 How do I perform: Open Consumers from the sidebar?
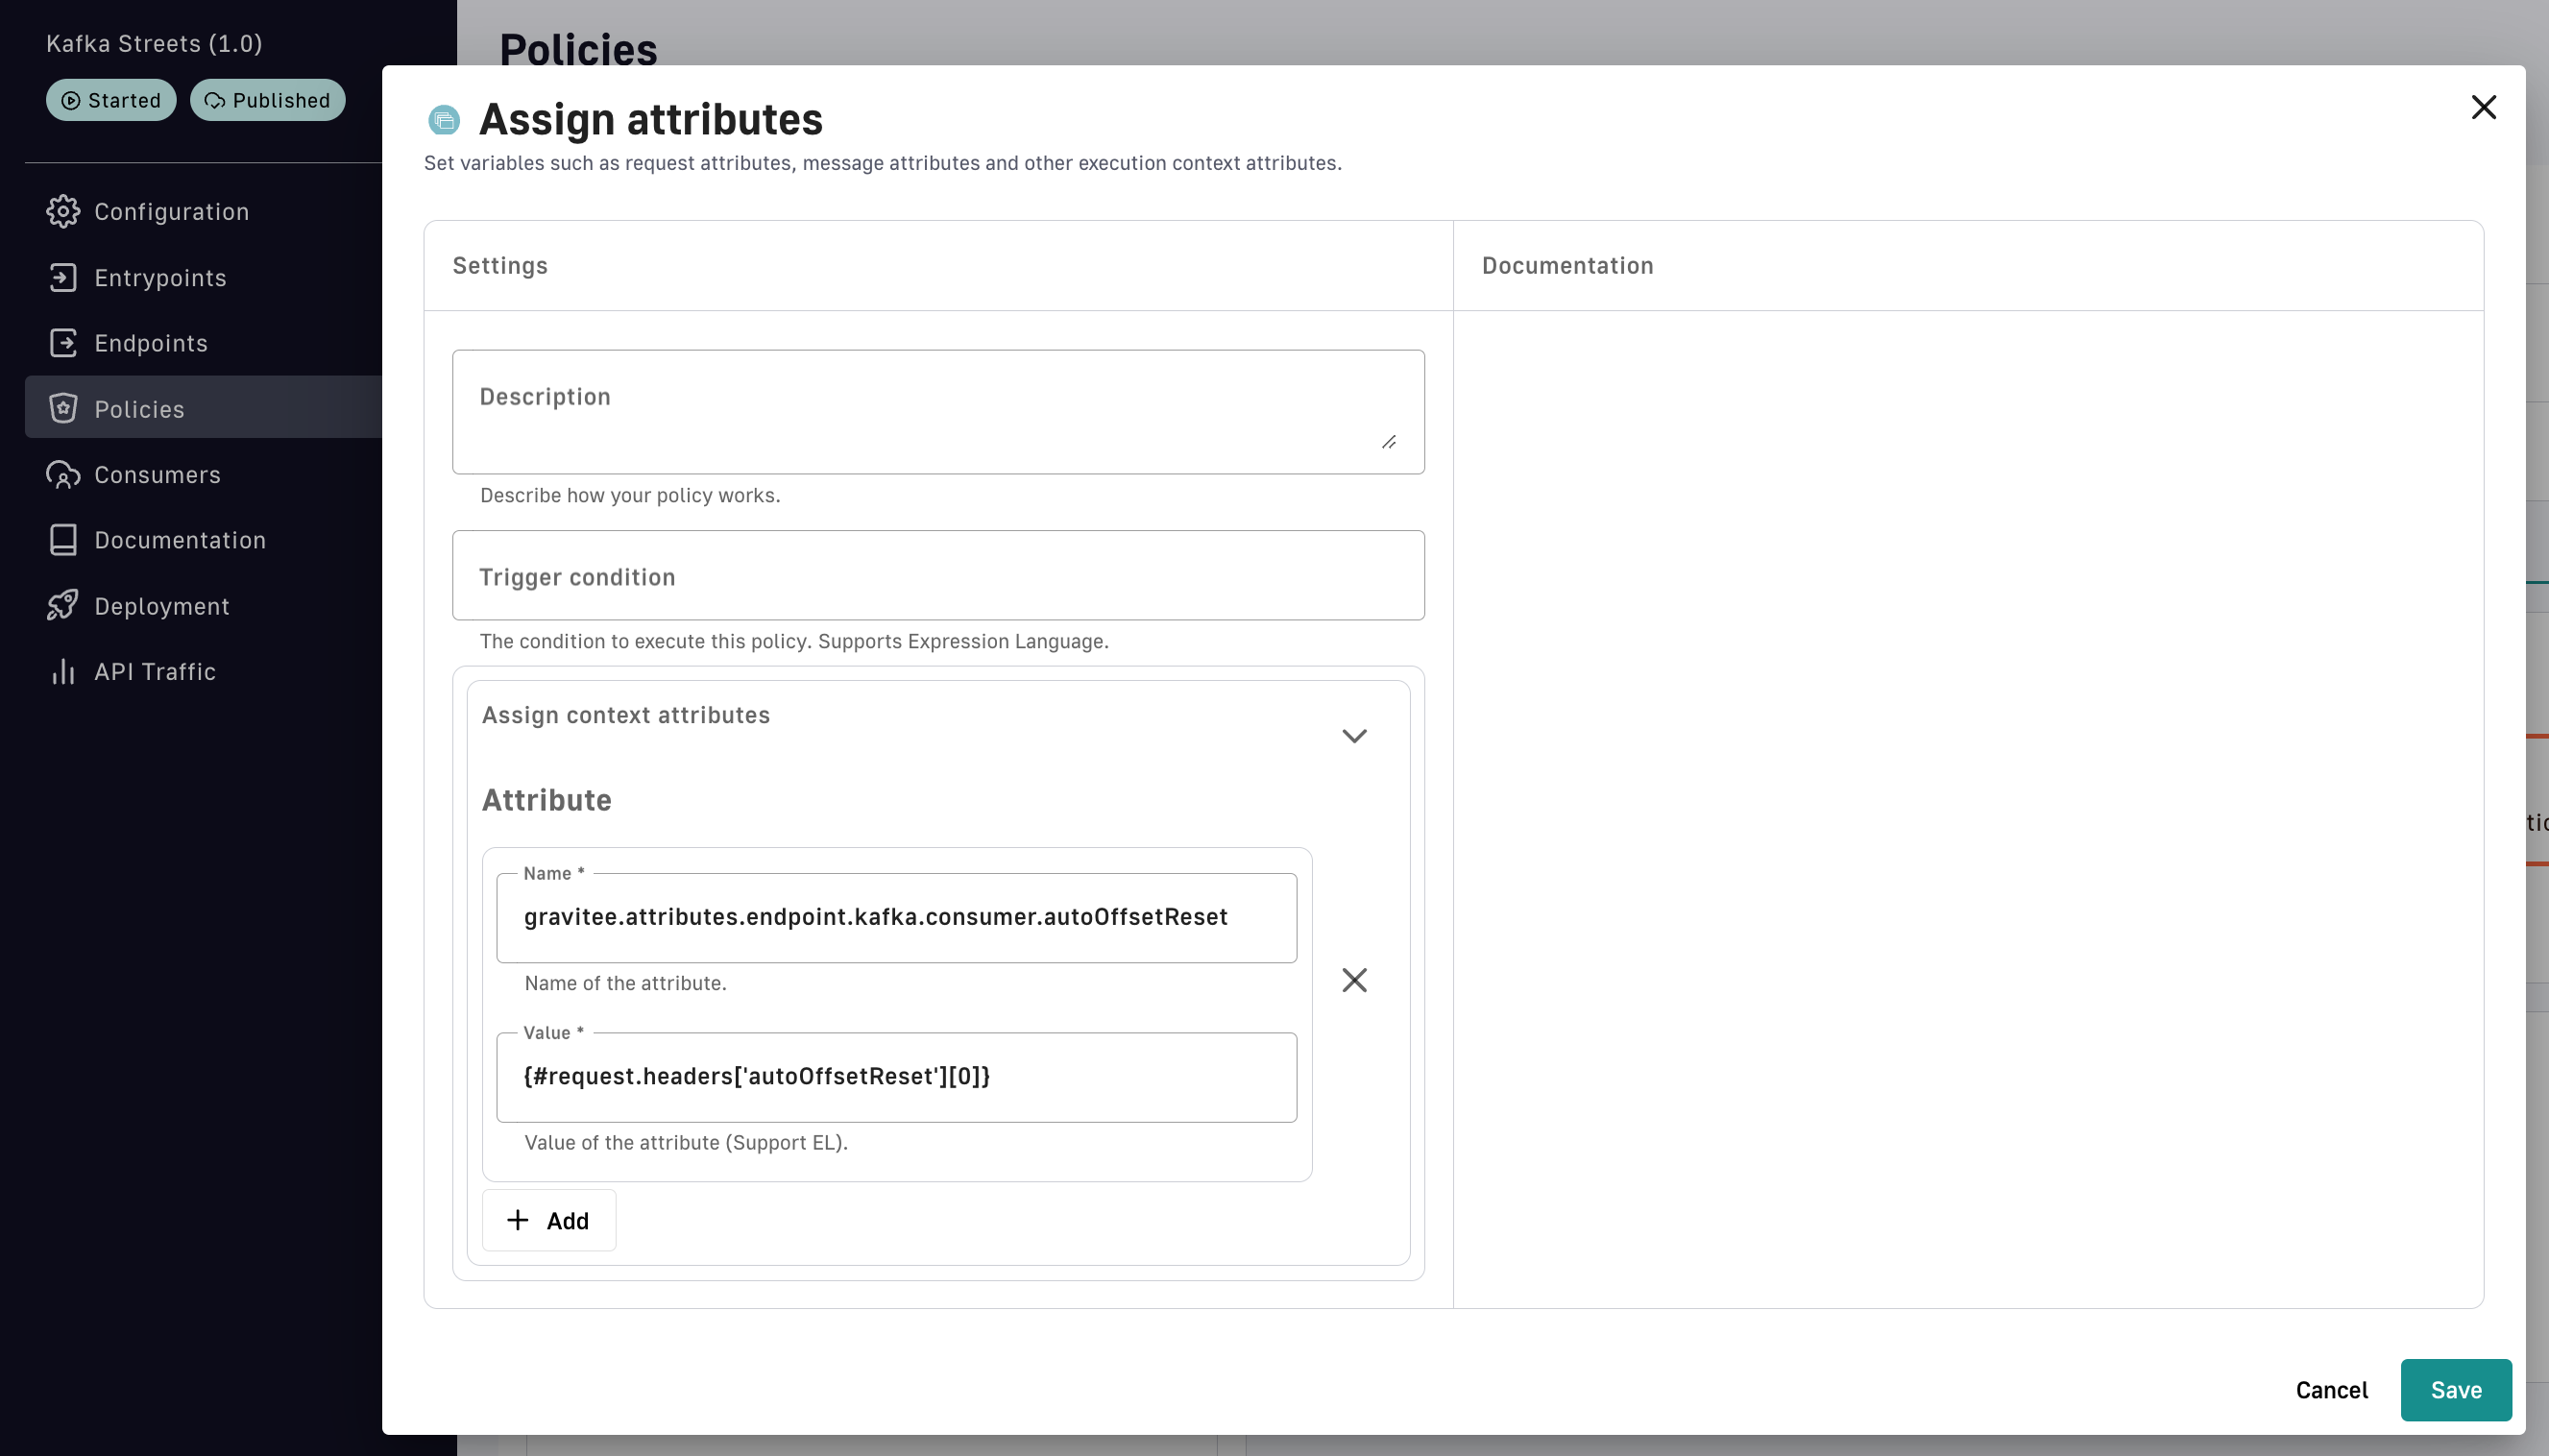pos(157,474)
